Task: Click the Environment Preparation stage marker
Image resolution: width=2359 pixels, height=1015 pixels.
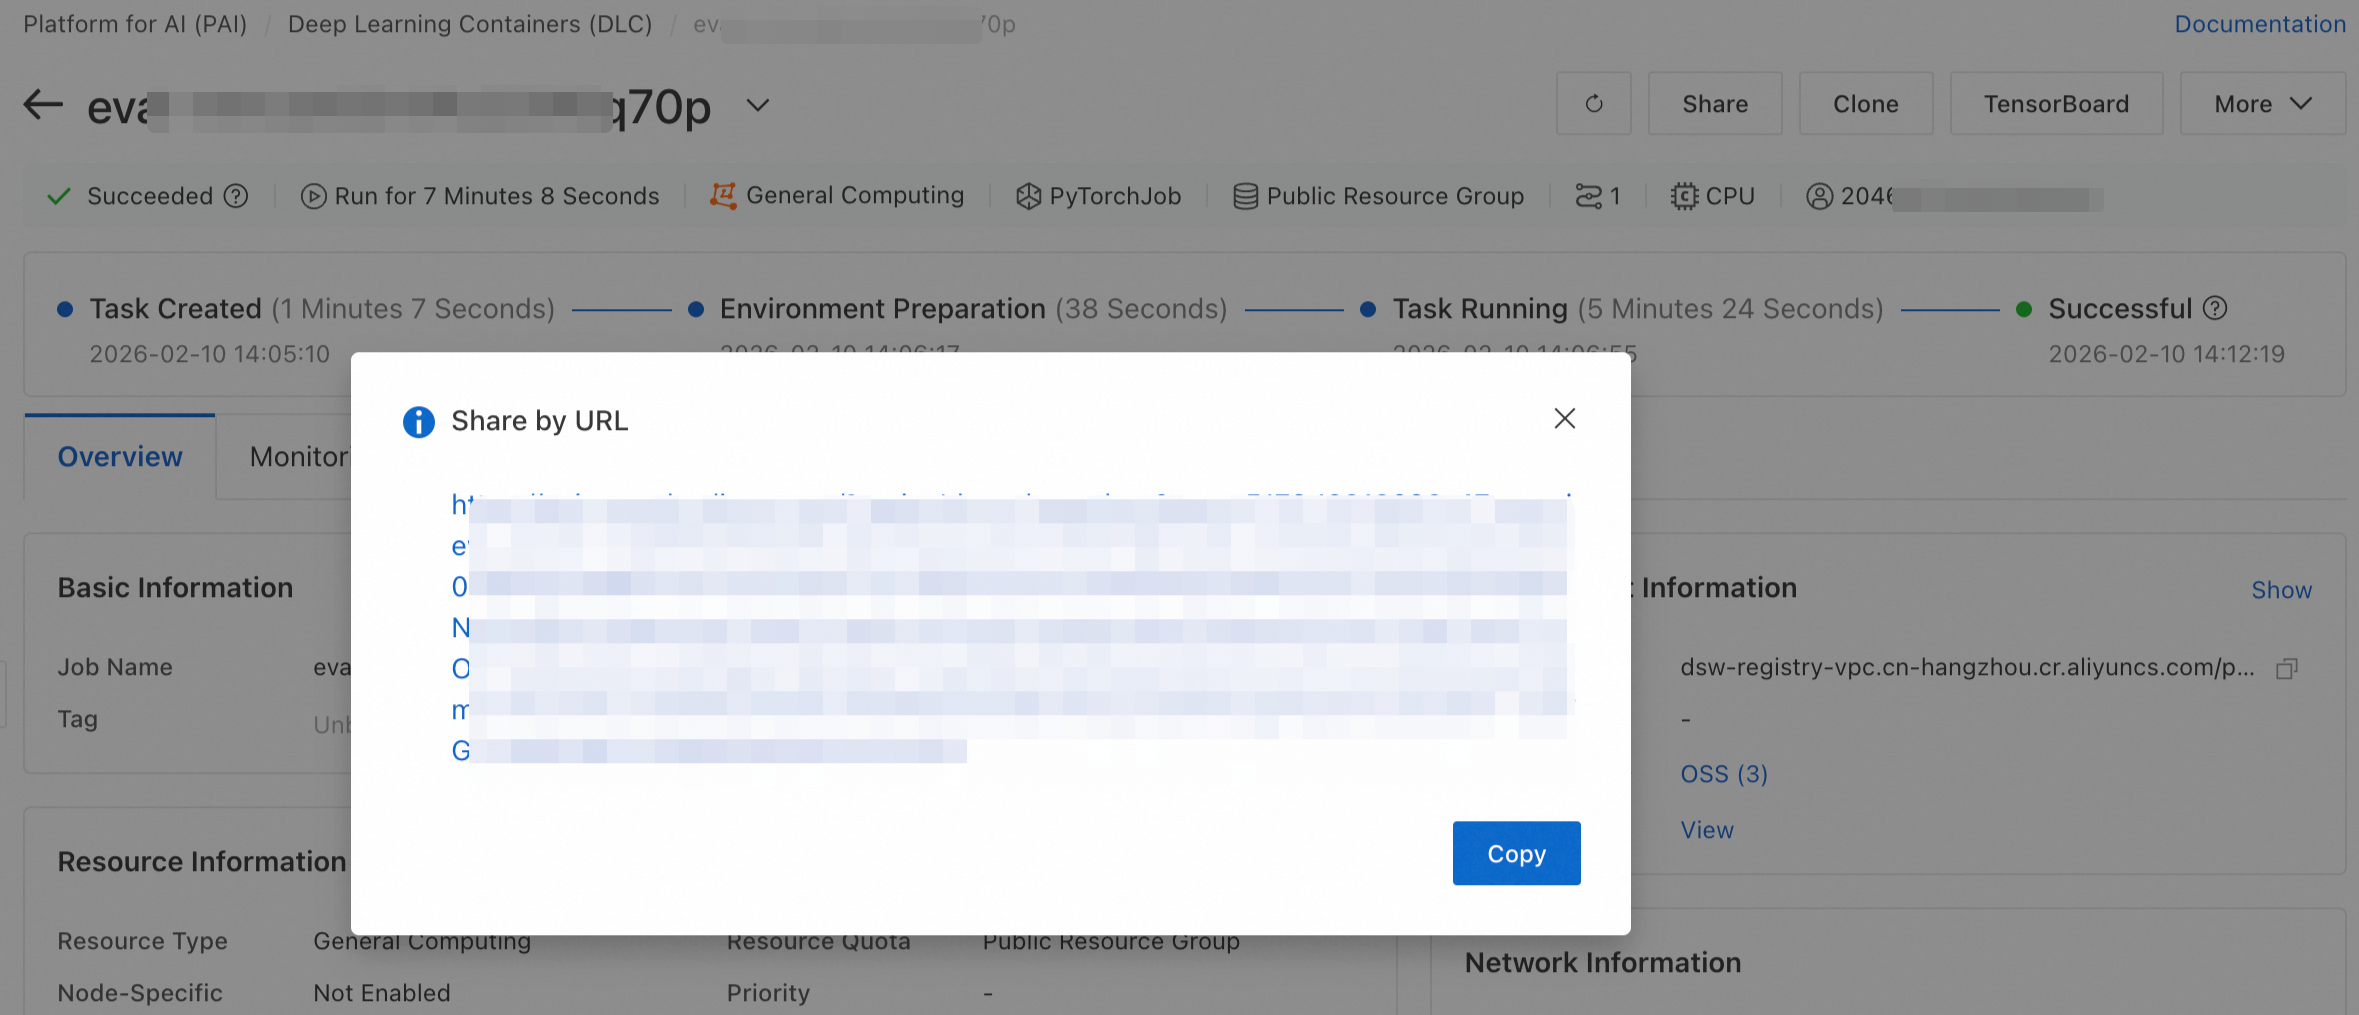Action: (x=696, y=309)
